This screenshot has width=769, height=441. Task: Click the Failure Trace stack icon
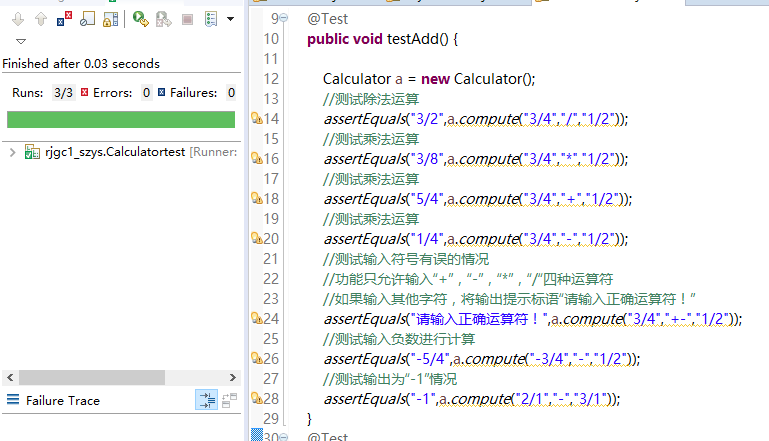pos(13,400)
